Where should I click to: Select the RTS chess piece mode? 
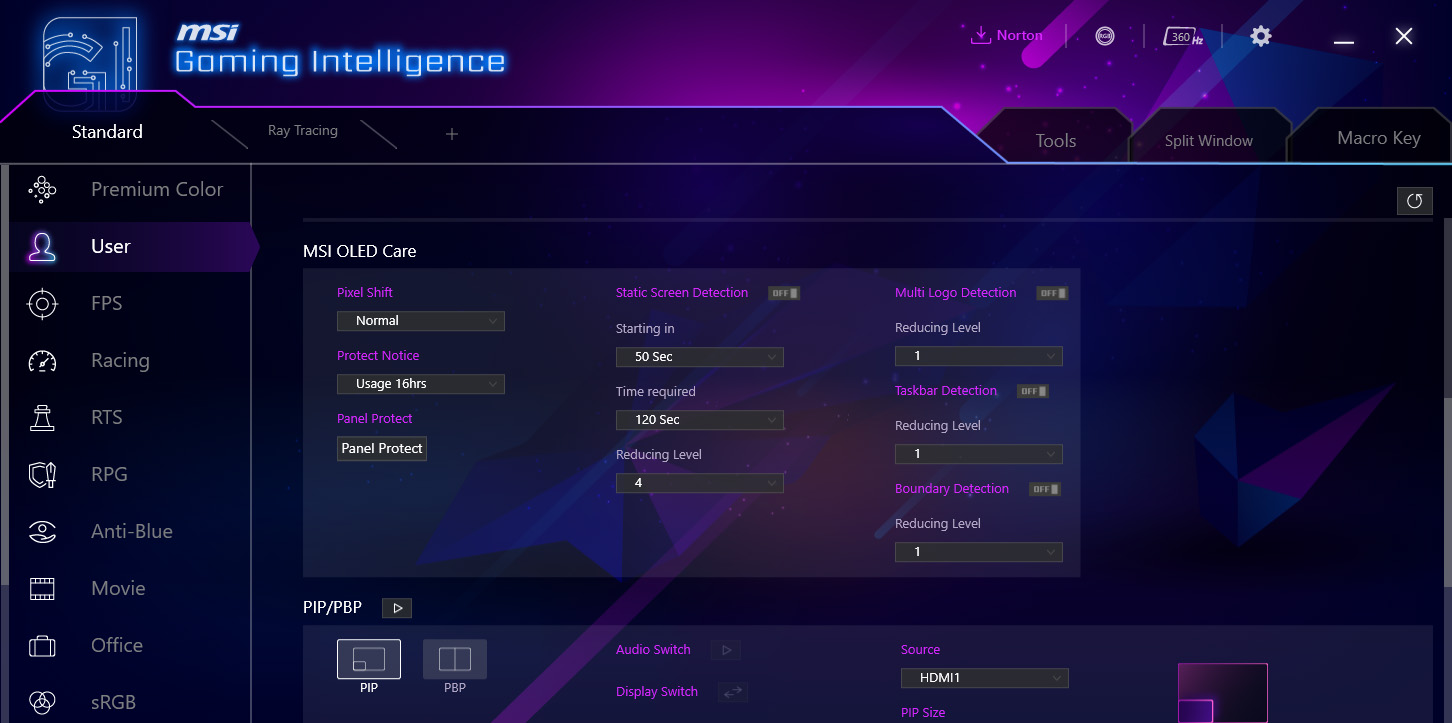tap(130, 417)
